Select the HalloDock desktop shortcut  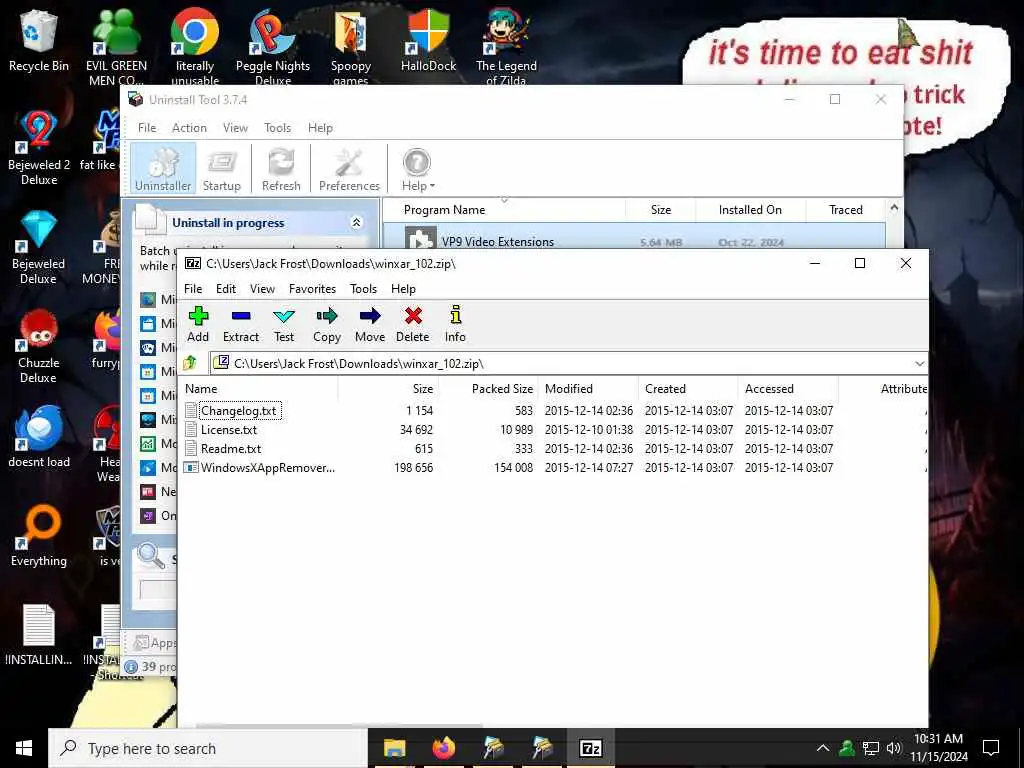click(x=428, y=40)
